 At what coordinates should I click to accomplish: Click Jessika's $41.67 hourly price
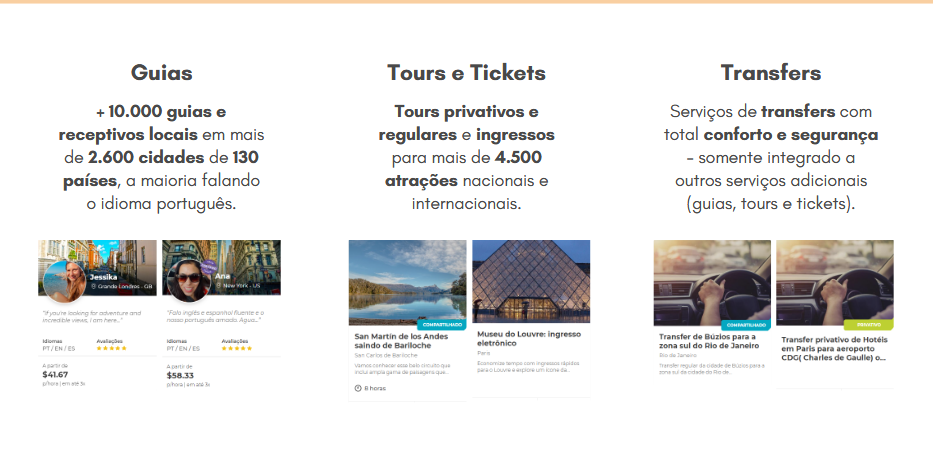pyautogui.click(x=55, y=375)
